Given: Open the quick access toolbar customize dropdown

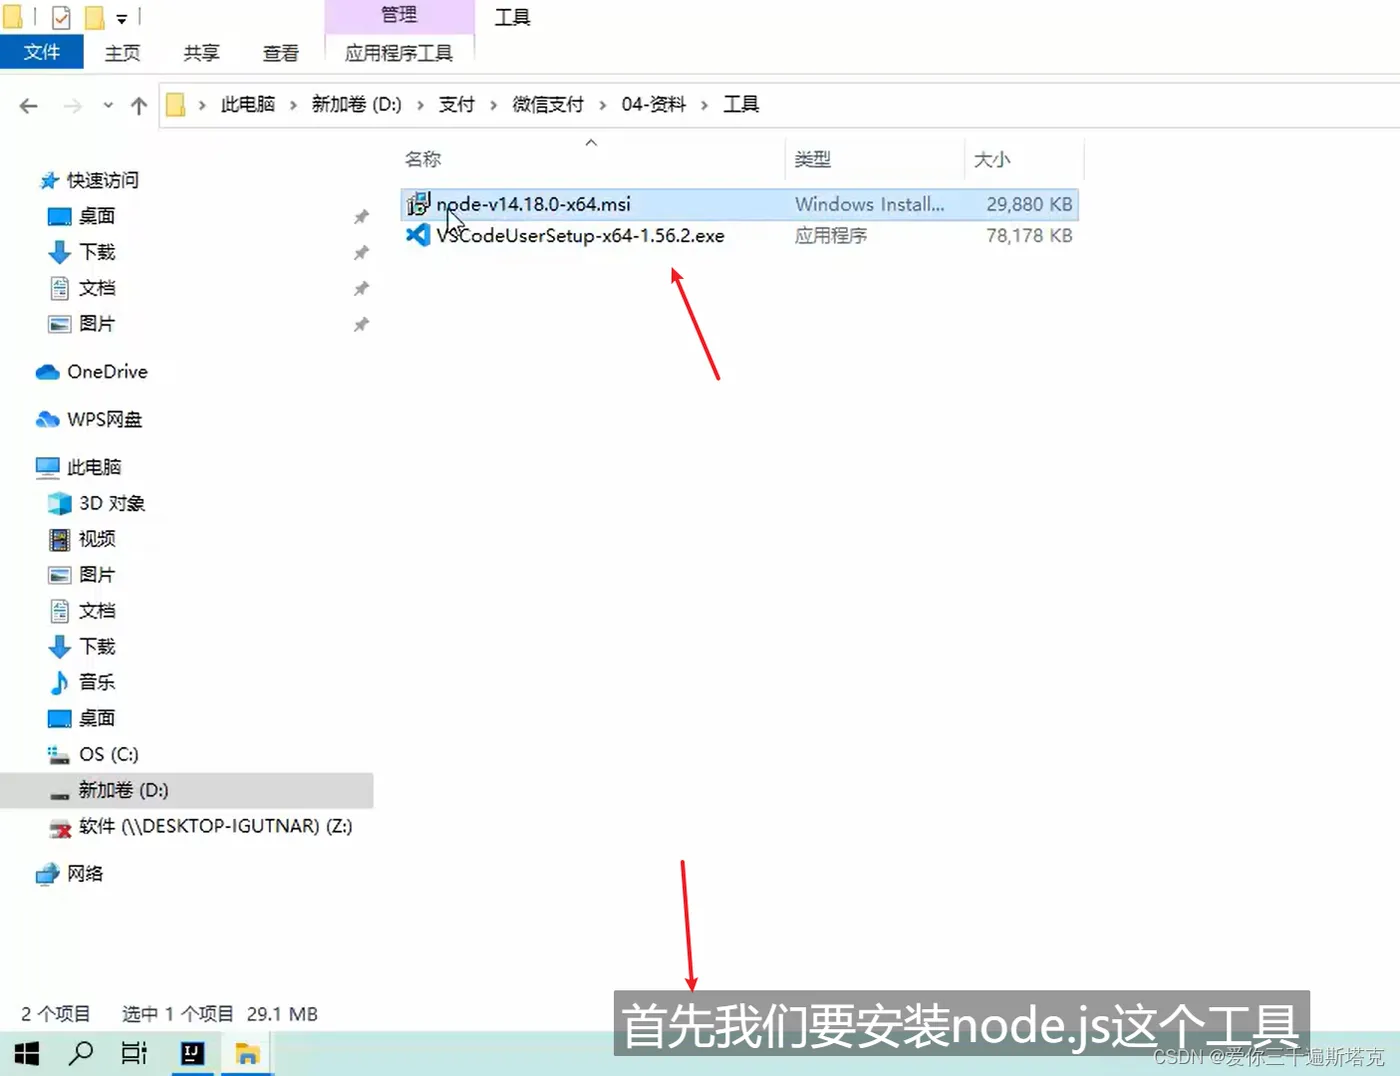Looking at the screenshot, I should click(122, 18).
